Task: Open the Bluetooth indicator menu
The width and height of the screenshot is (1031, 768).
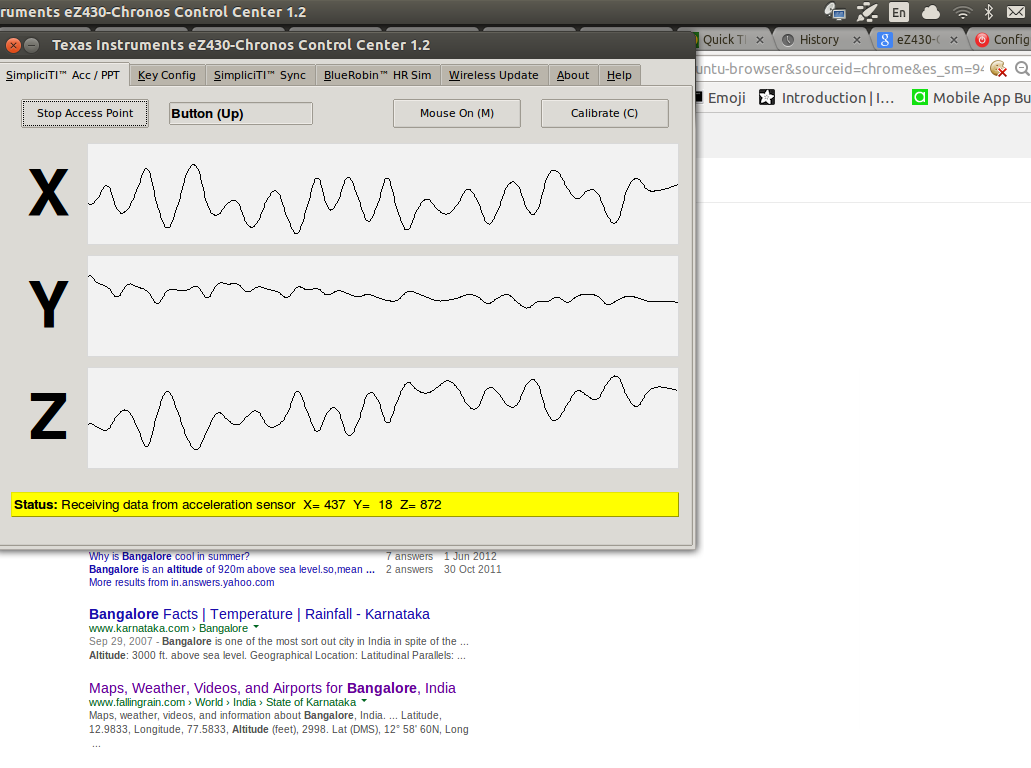Action: [x=988, y=12]
